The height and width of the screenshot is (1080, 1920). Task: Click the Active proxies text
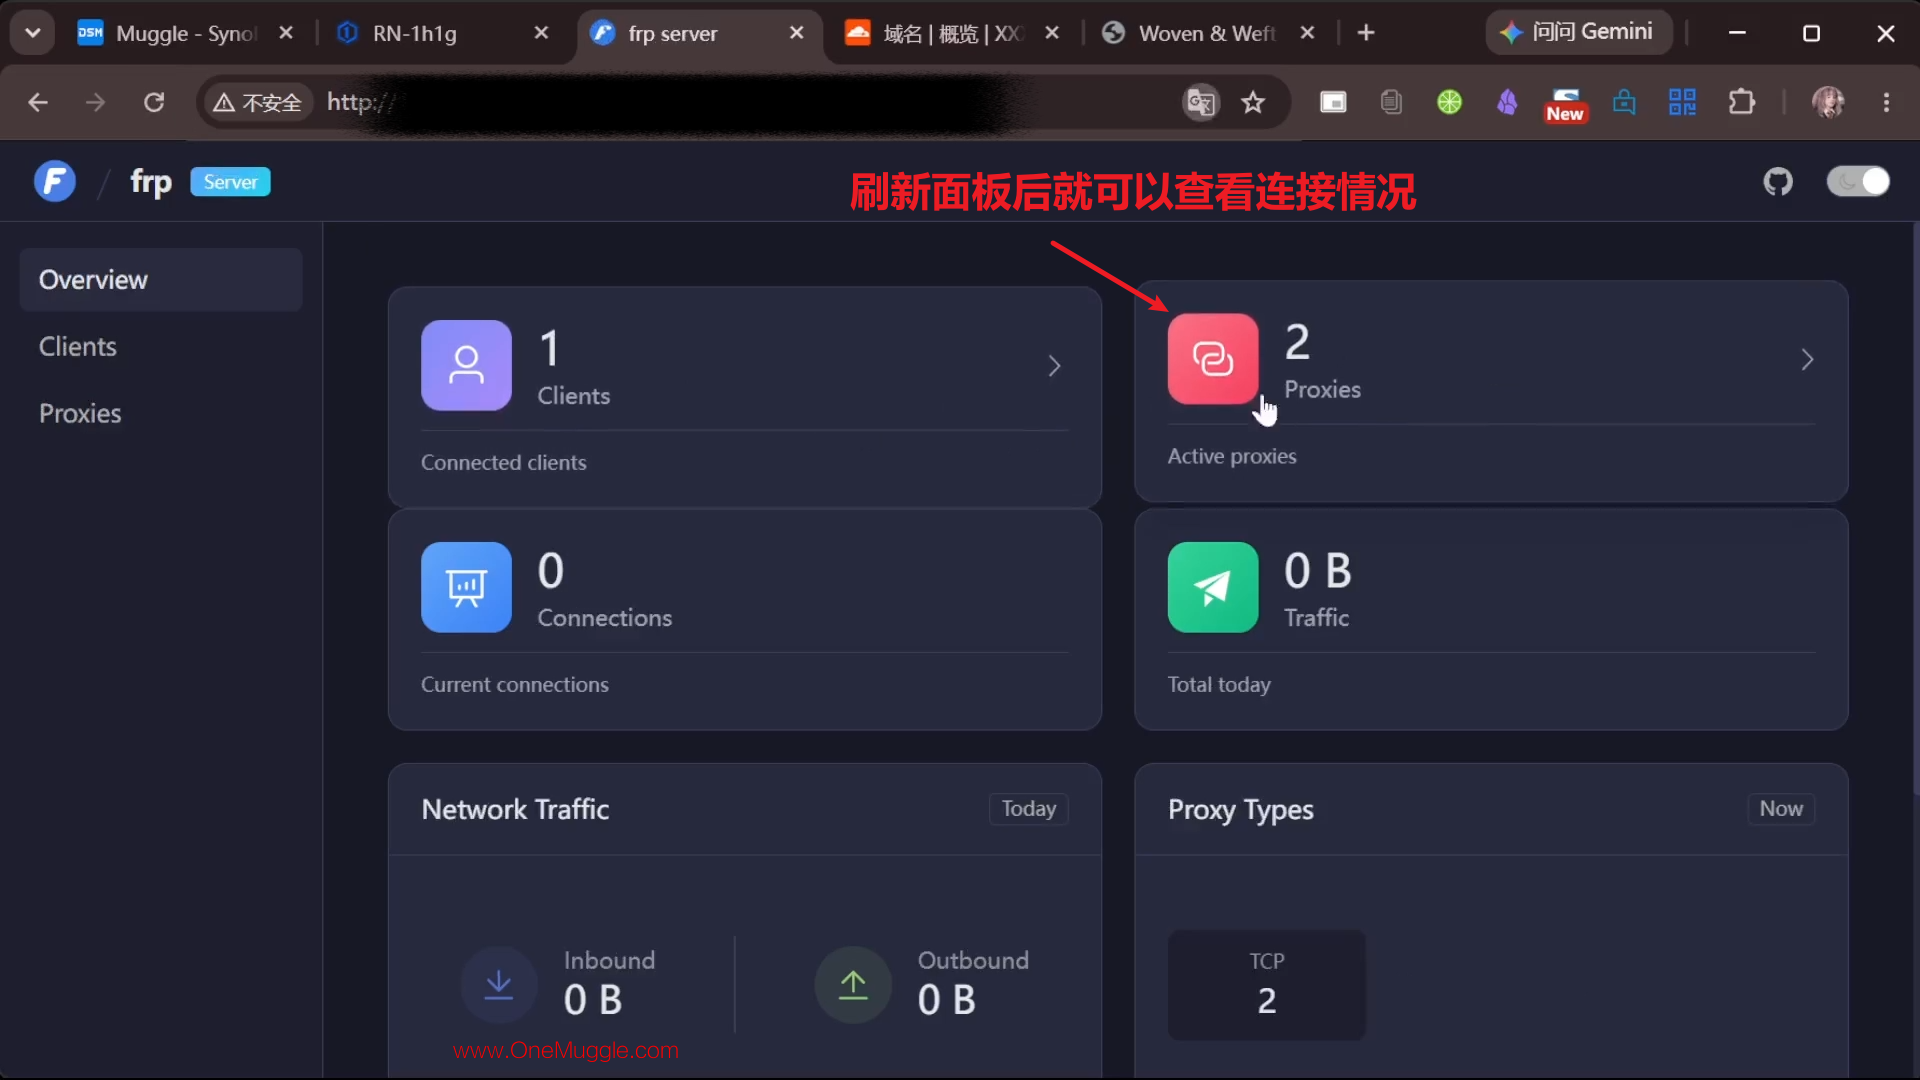(x=1232, y=456)
